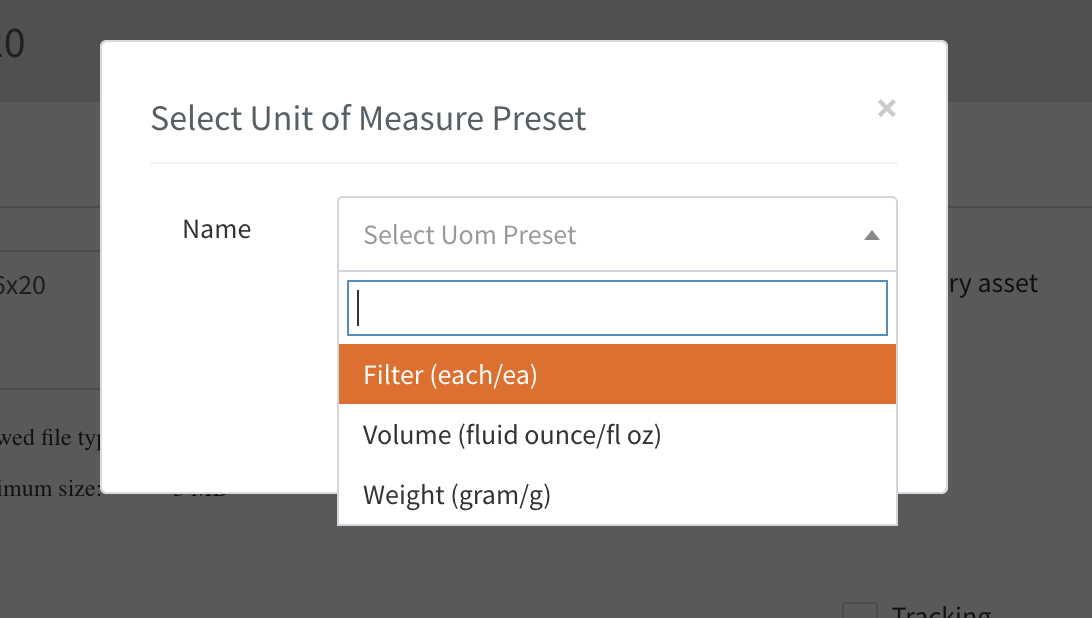Click the dialog title text
Screen dimensions: 1092x618
(x=368, y=118)
